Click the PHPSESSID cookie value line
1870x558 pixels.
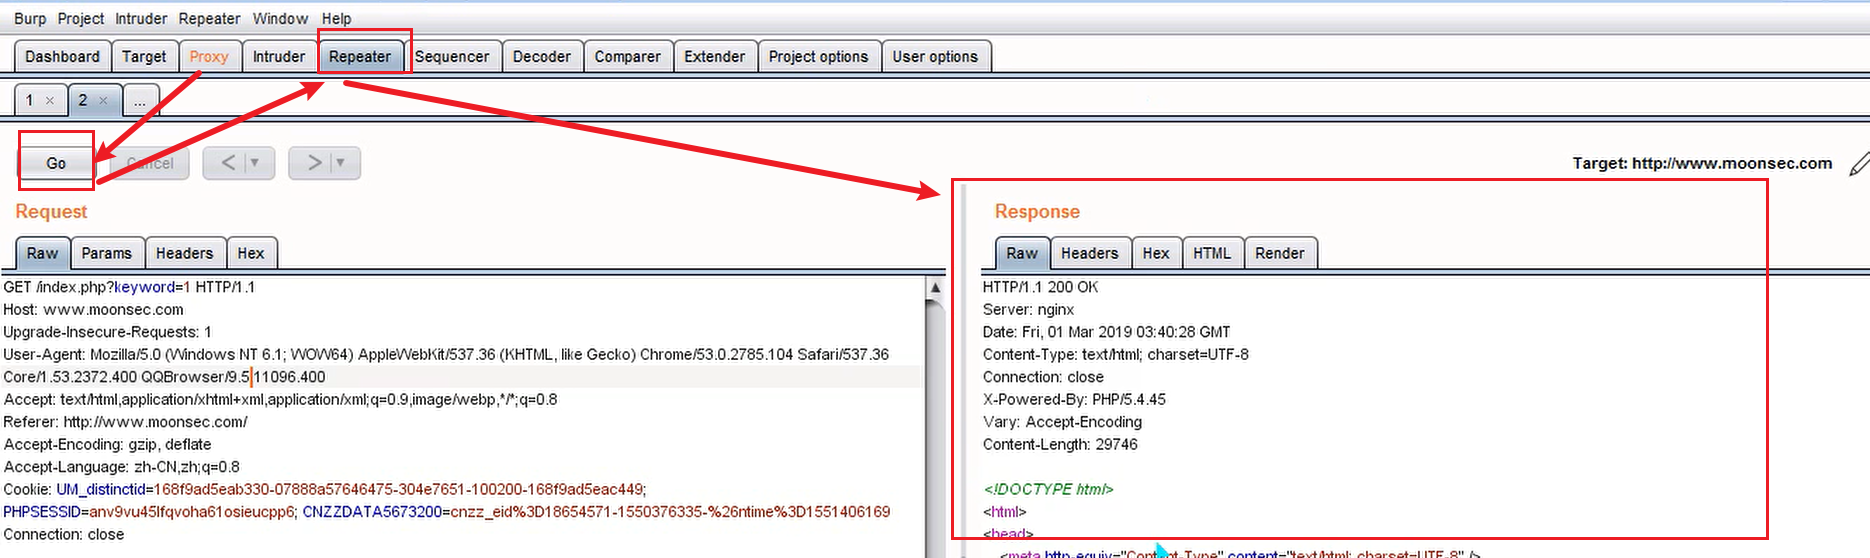point(446,512)
